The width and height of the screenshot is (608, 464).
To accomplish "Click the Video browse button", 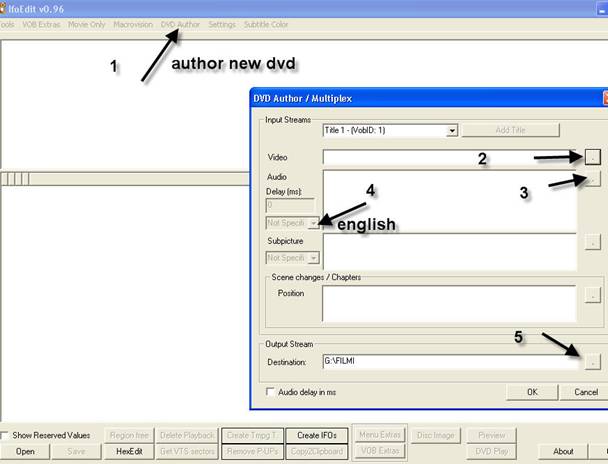I will [x=593, y=157].
